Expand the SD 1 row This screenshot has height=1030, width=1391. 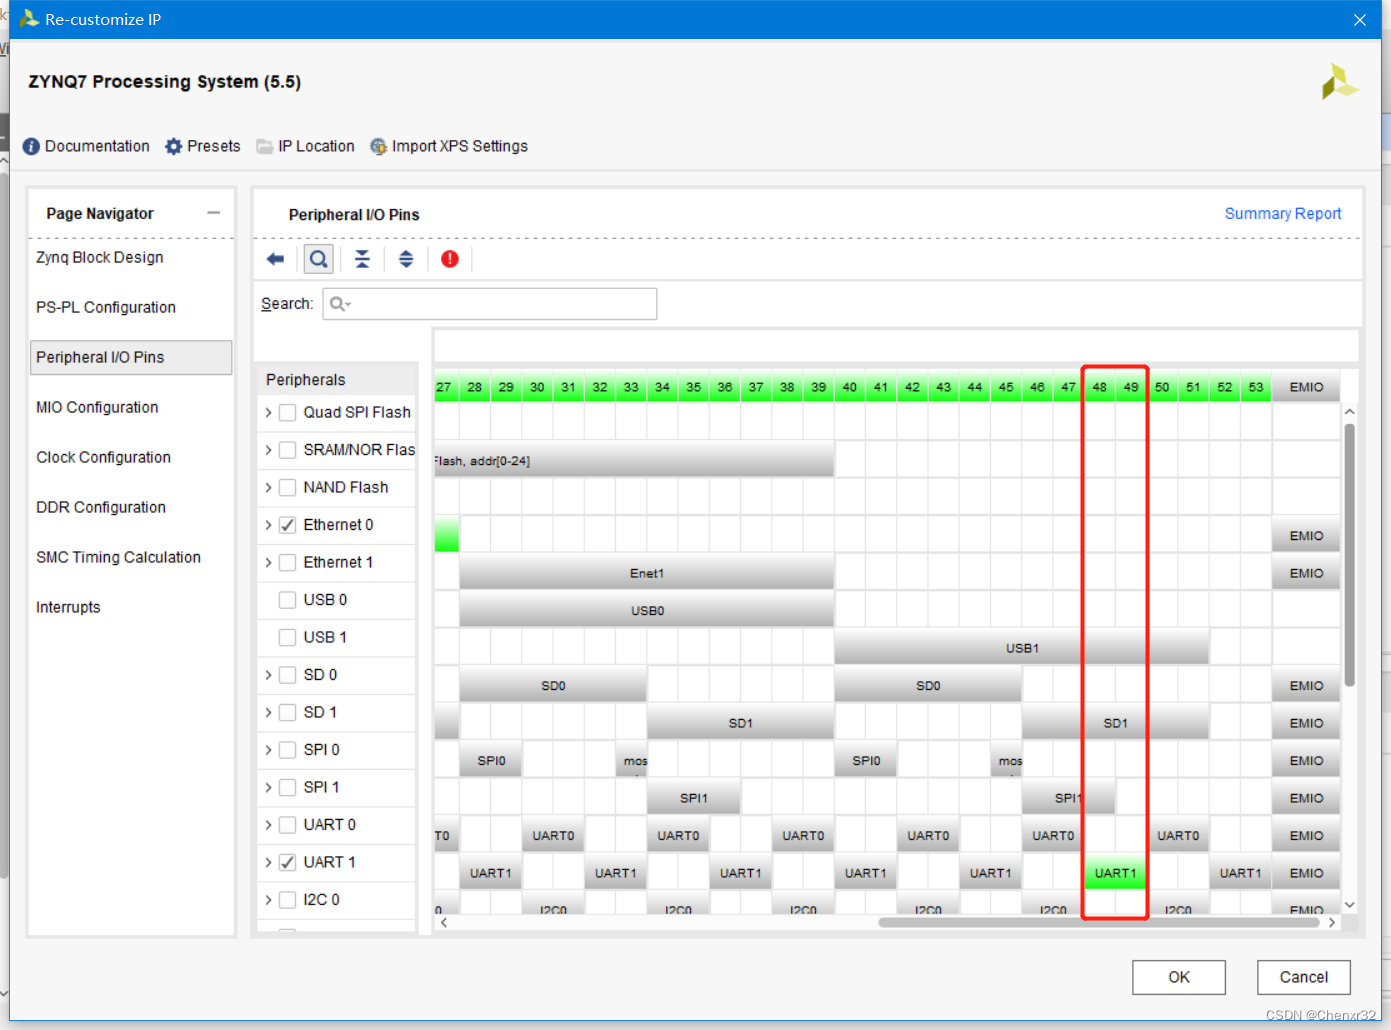tap(268, 712)
